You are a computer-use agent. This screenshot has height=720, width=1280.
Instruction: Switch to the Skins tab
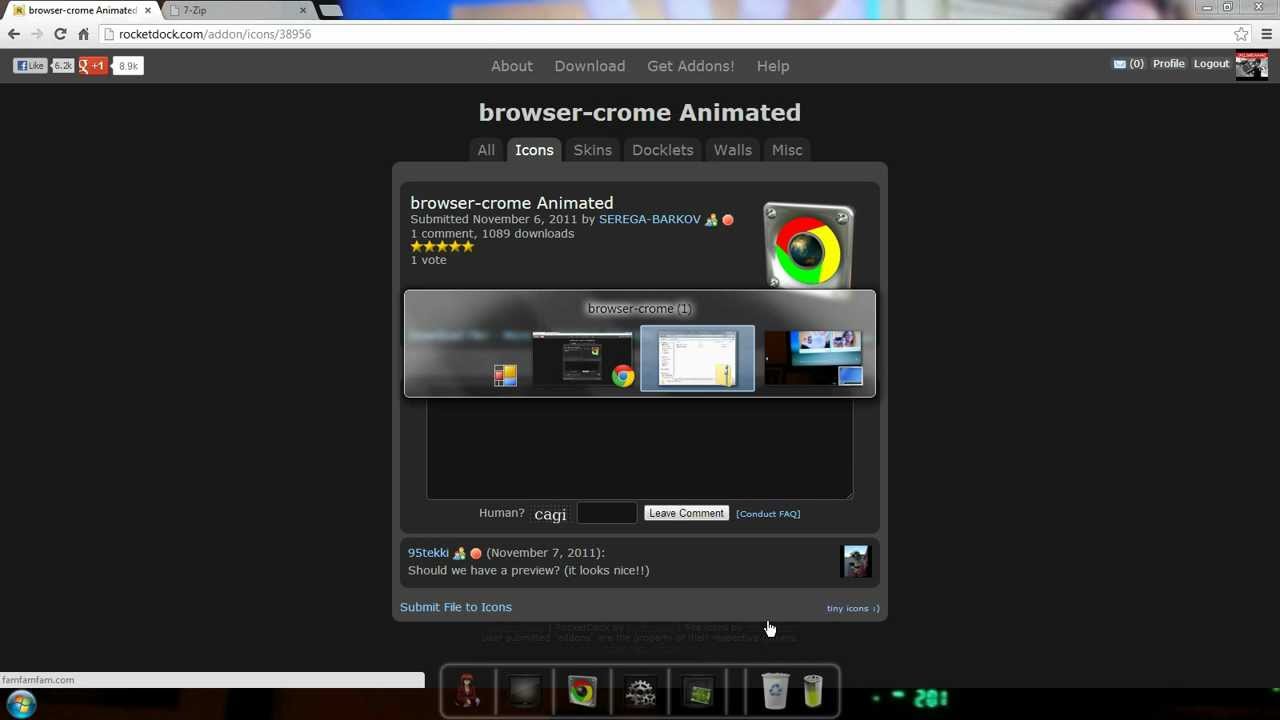point(592,150)
